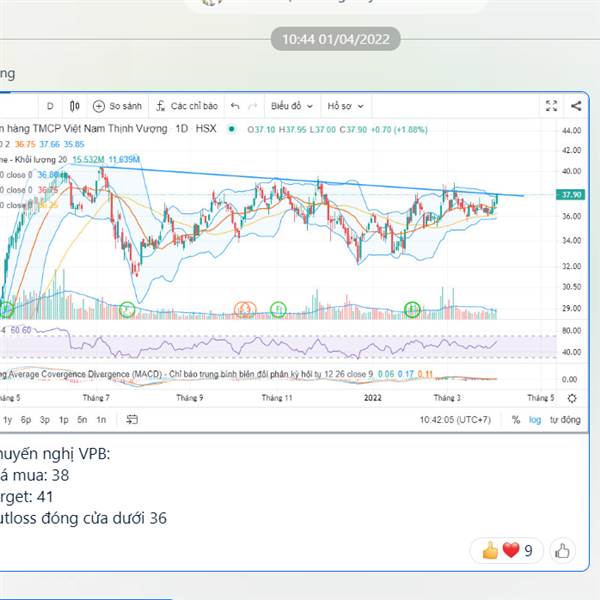Image resolution: width=600 pixels, height=600 pixels.
Task: Select the D daily interval
Action: tap(50, 106)
